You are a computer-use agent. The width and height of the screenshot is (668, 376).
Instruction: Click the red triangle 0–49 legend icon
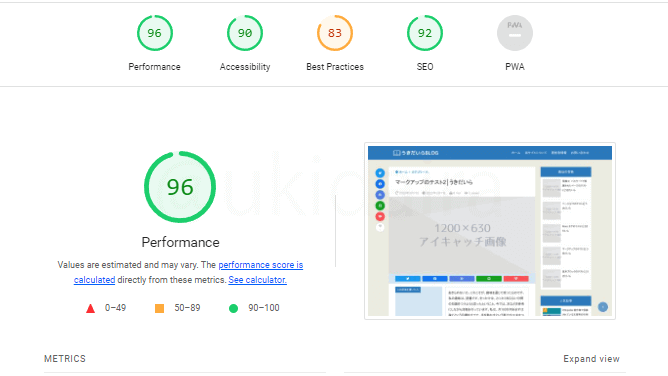(90, 308)
